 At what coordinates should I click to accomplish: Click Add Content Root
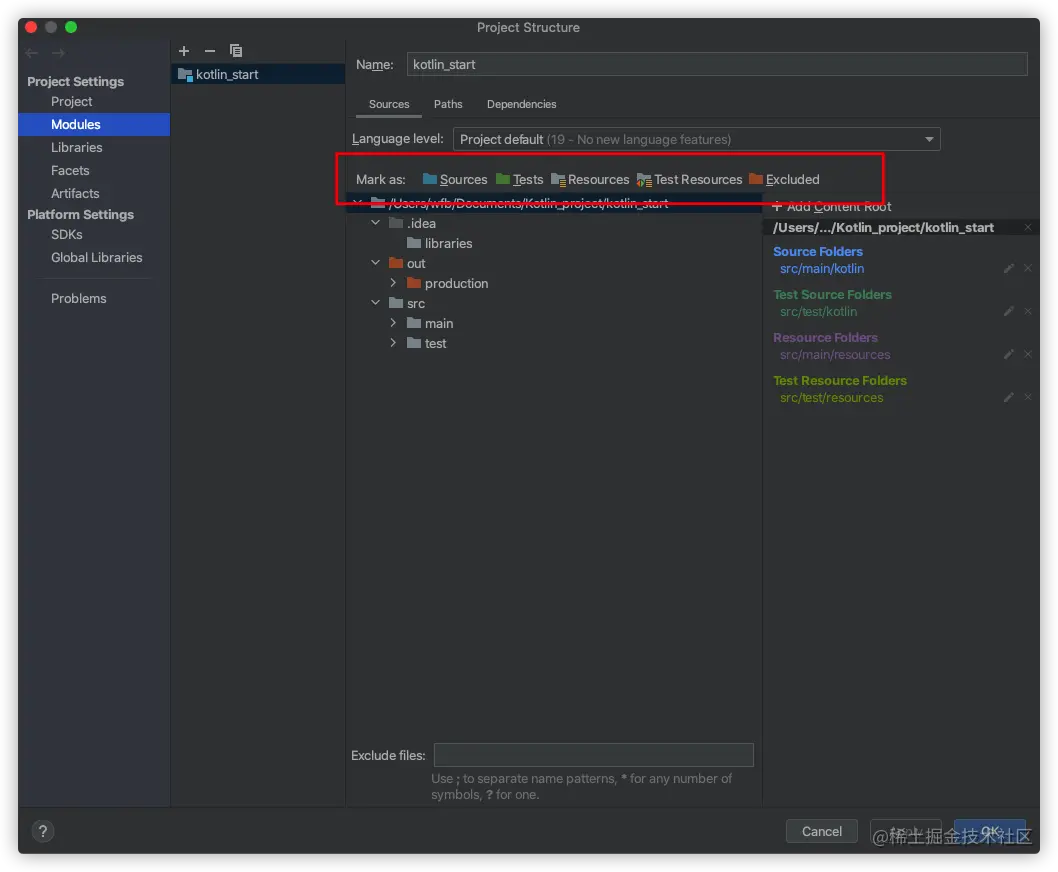pos(832,207)
